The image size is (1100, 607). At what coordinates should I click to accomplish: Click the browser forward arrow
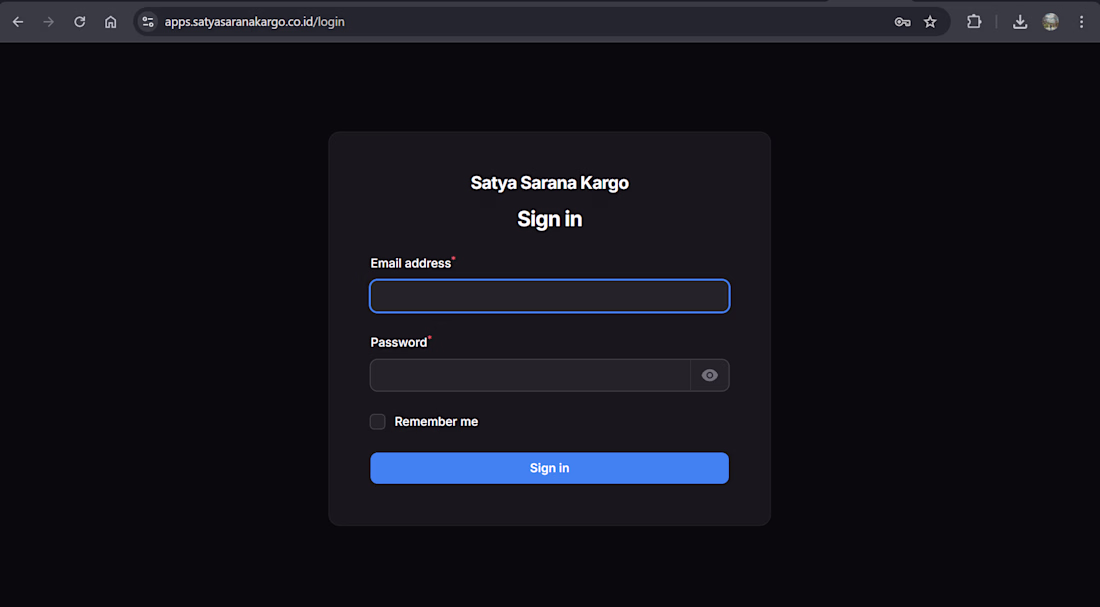click(x=48, y=22)
